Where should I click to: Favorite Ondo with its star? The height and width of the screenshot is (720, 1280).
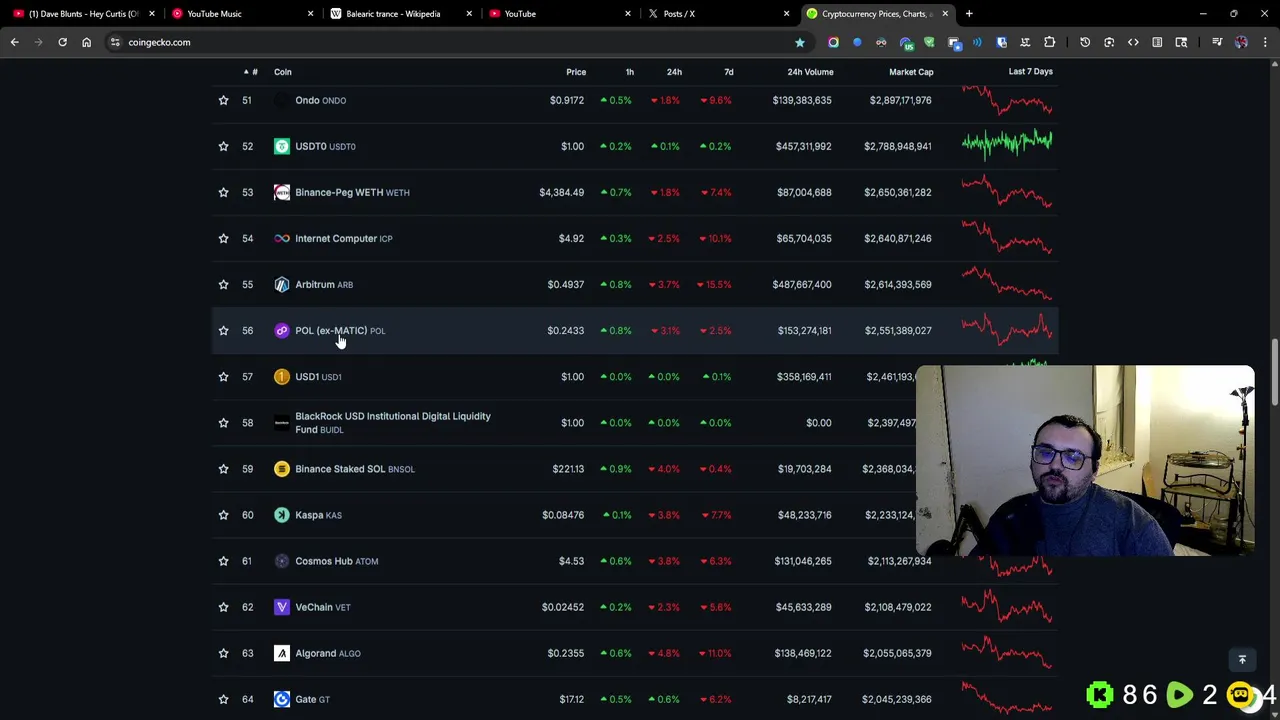coord(223,100)
